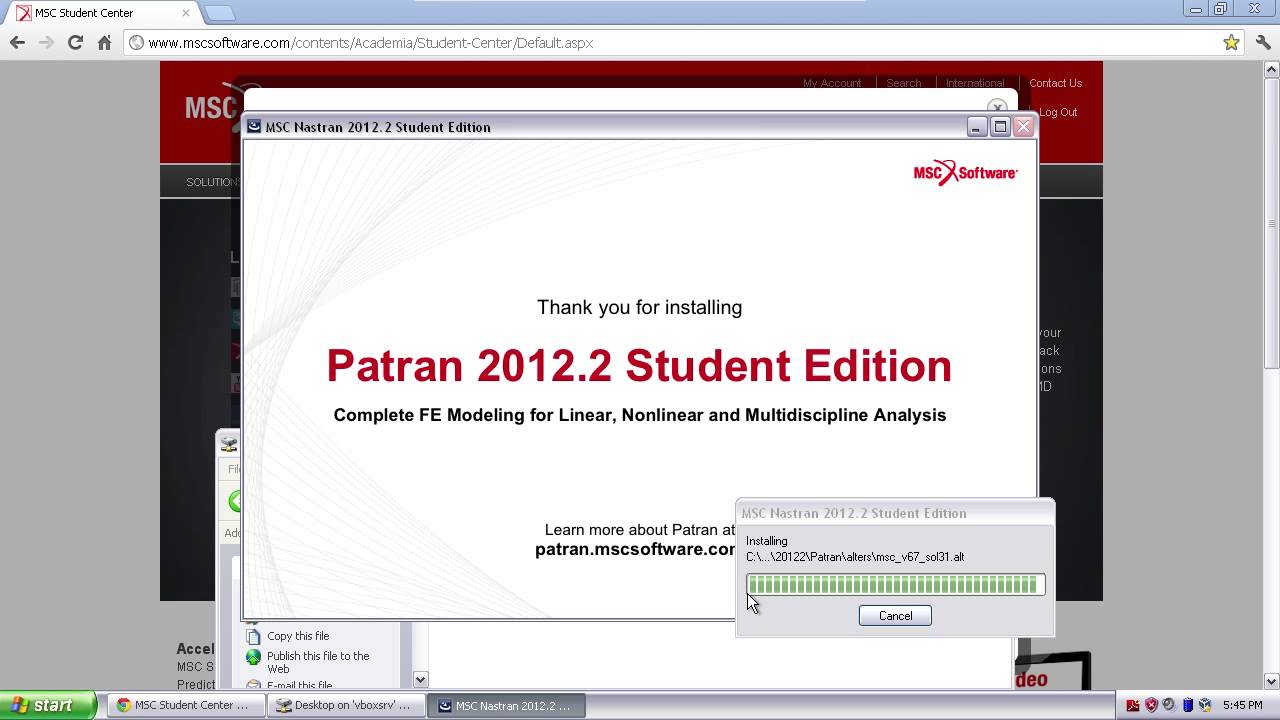Click the Patran 2012.2 Student Edition heading

639,366
